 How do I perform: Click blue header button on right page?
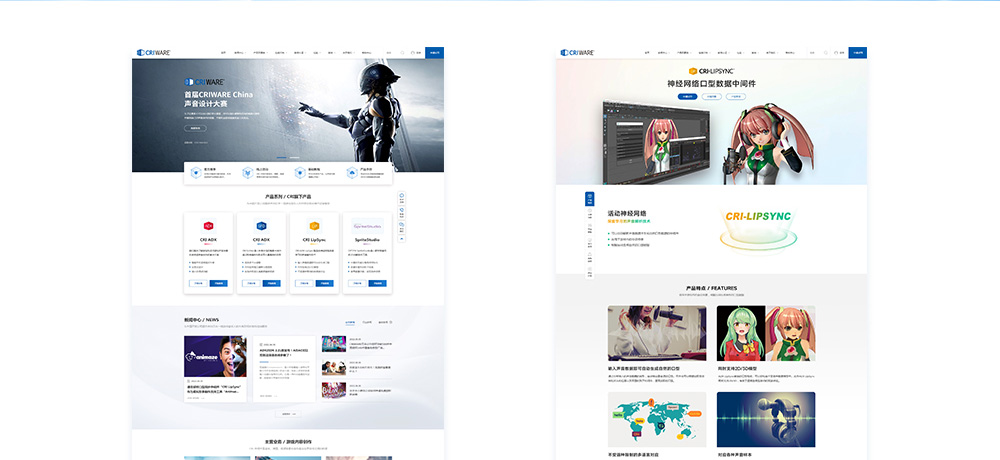click(858, 52)
